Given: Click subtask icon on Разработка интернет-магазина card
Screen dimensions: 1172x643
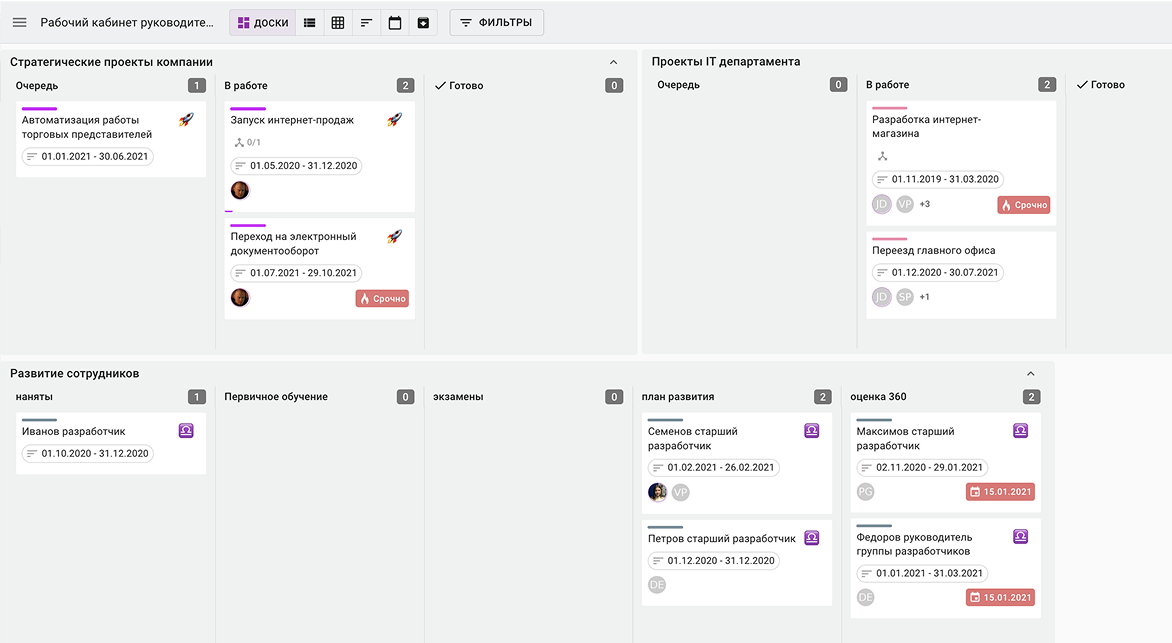Looking at the screenshot, I should (882, 156).
